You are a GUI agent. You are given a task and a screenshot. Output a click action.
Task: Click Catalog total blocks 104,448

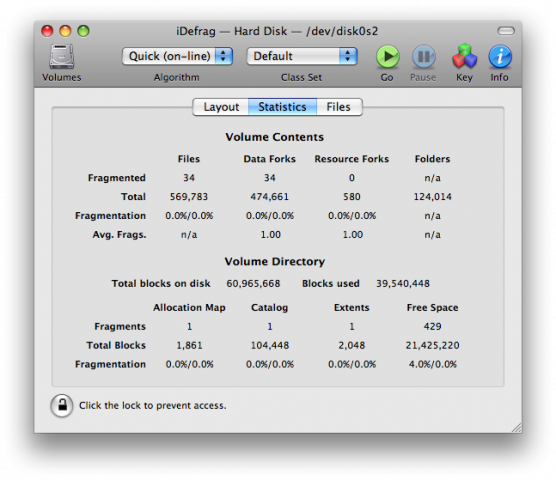tap(270, 345)
